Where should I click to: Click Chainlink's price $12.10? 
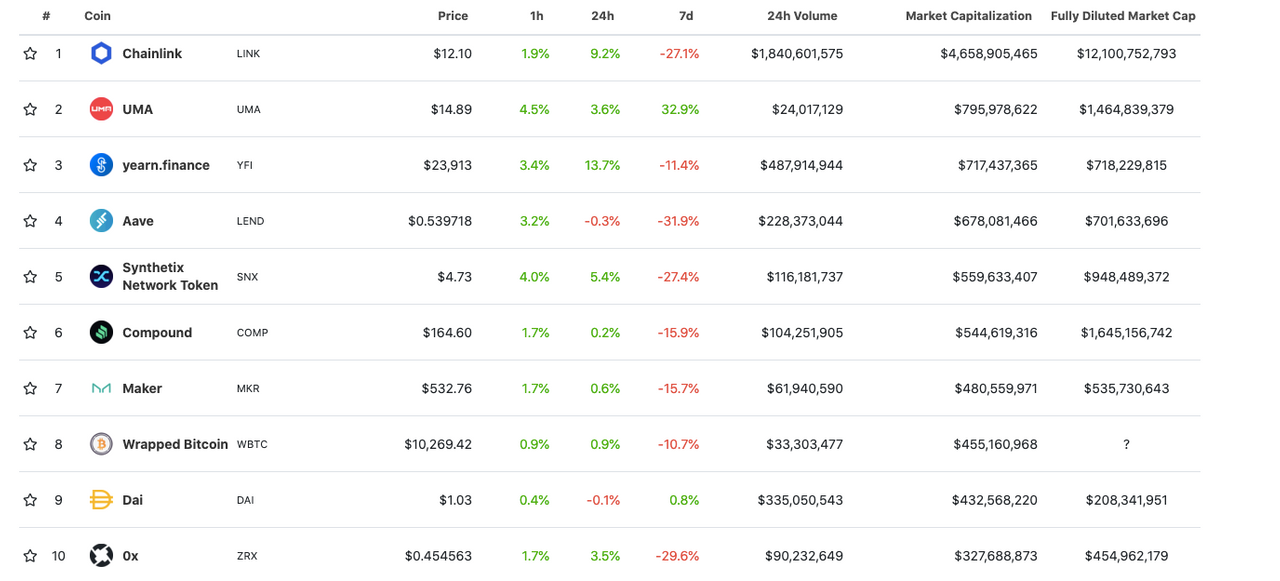[453, 54]
